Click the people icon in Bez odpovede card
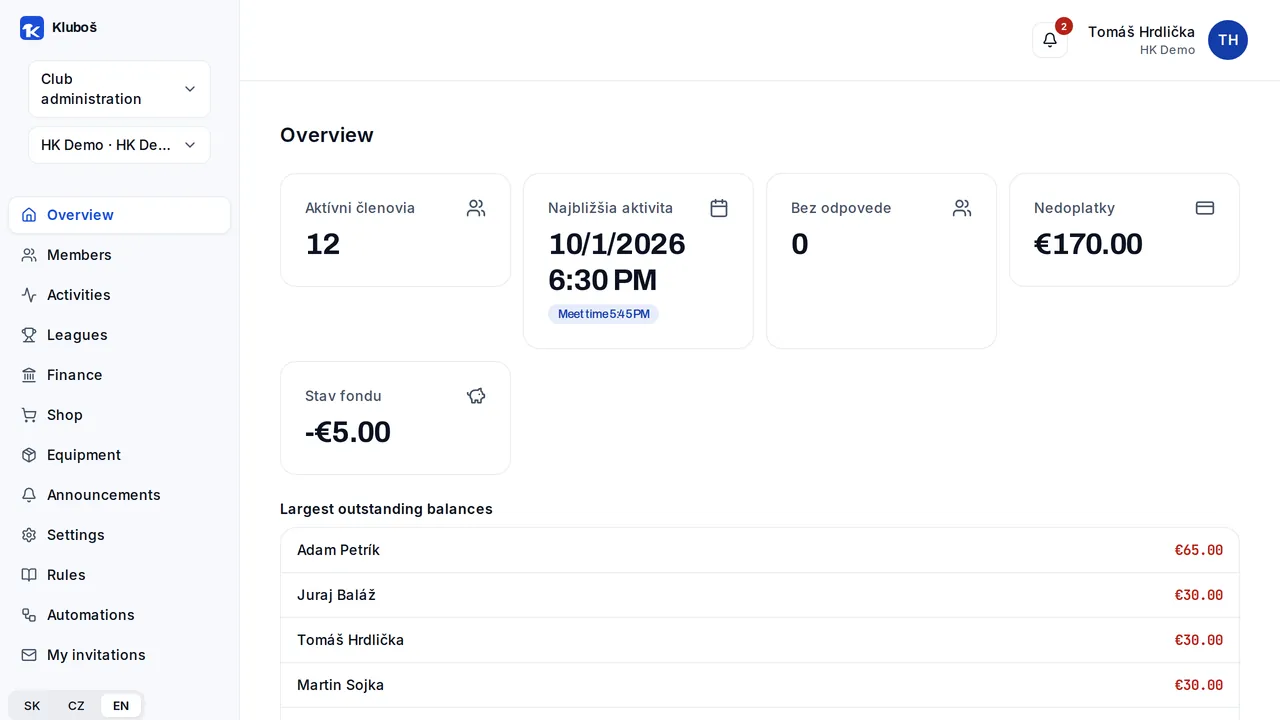This screenshot has height=720, width=1280. 962,208
